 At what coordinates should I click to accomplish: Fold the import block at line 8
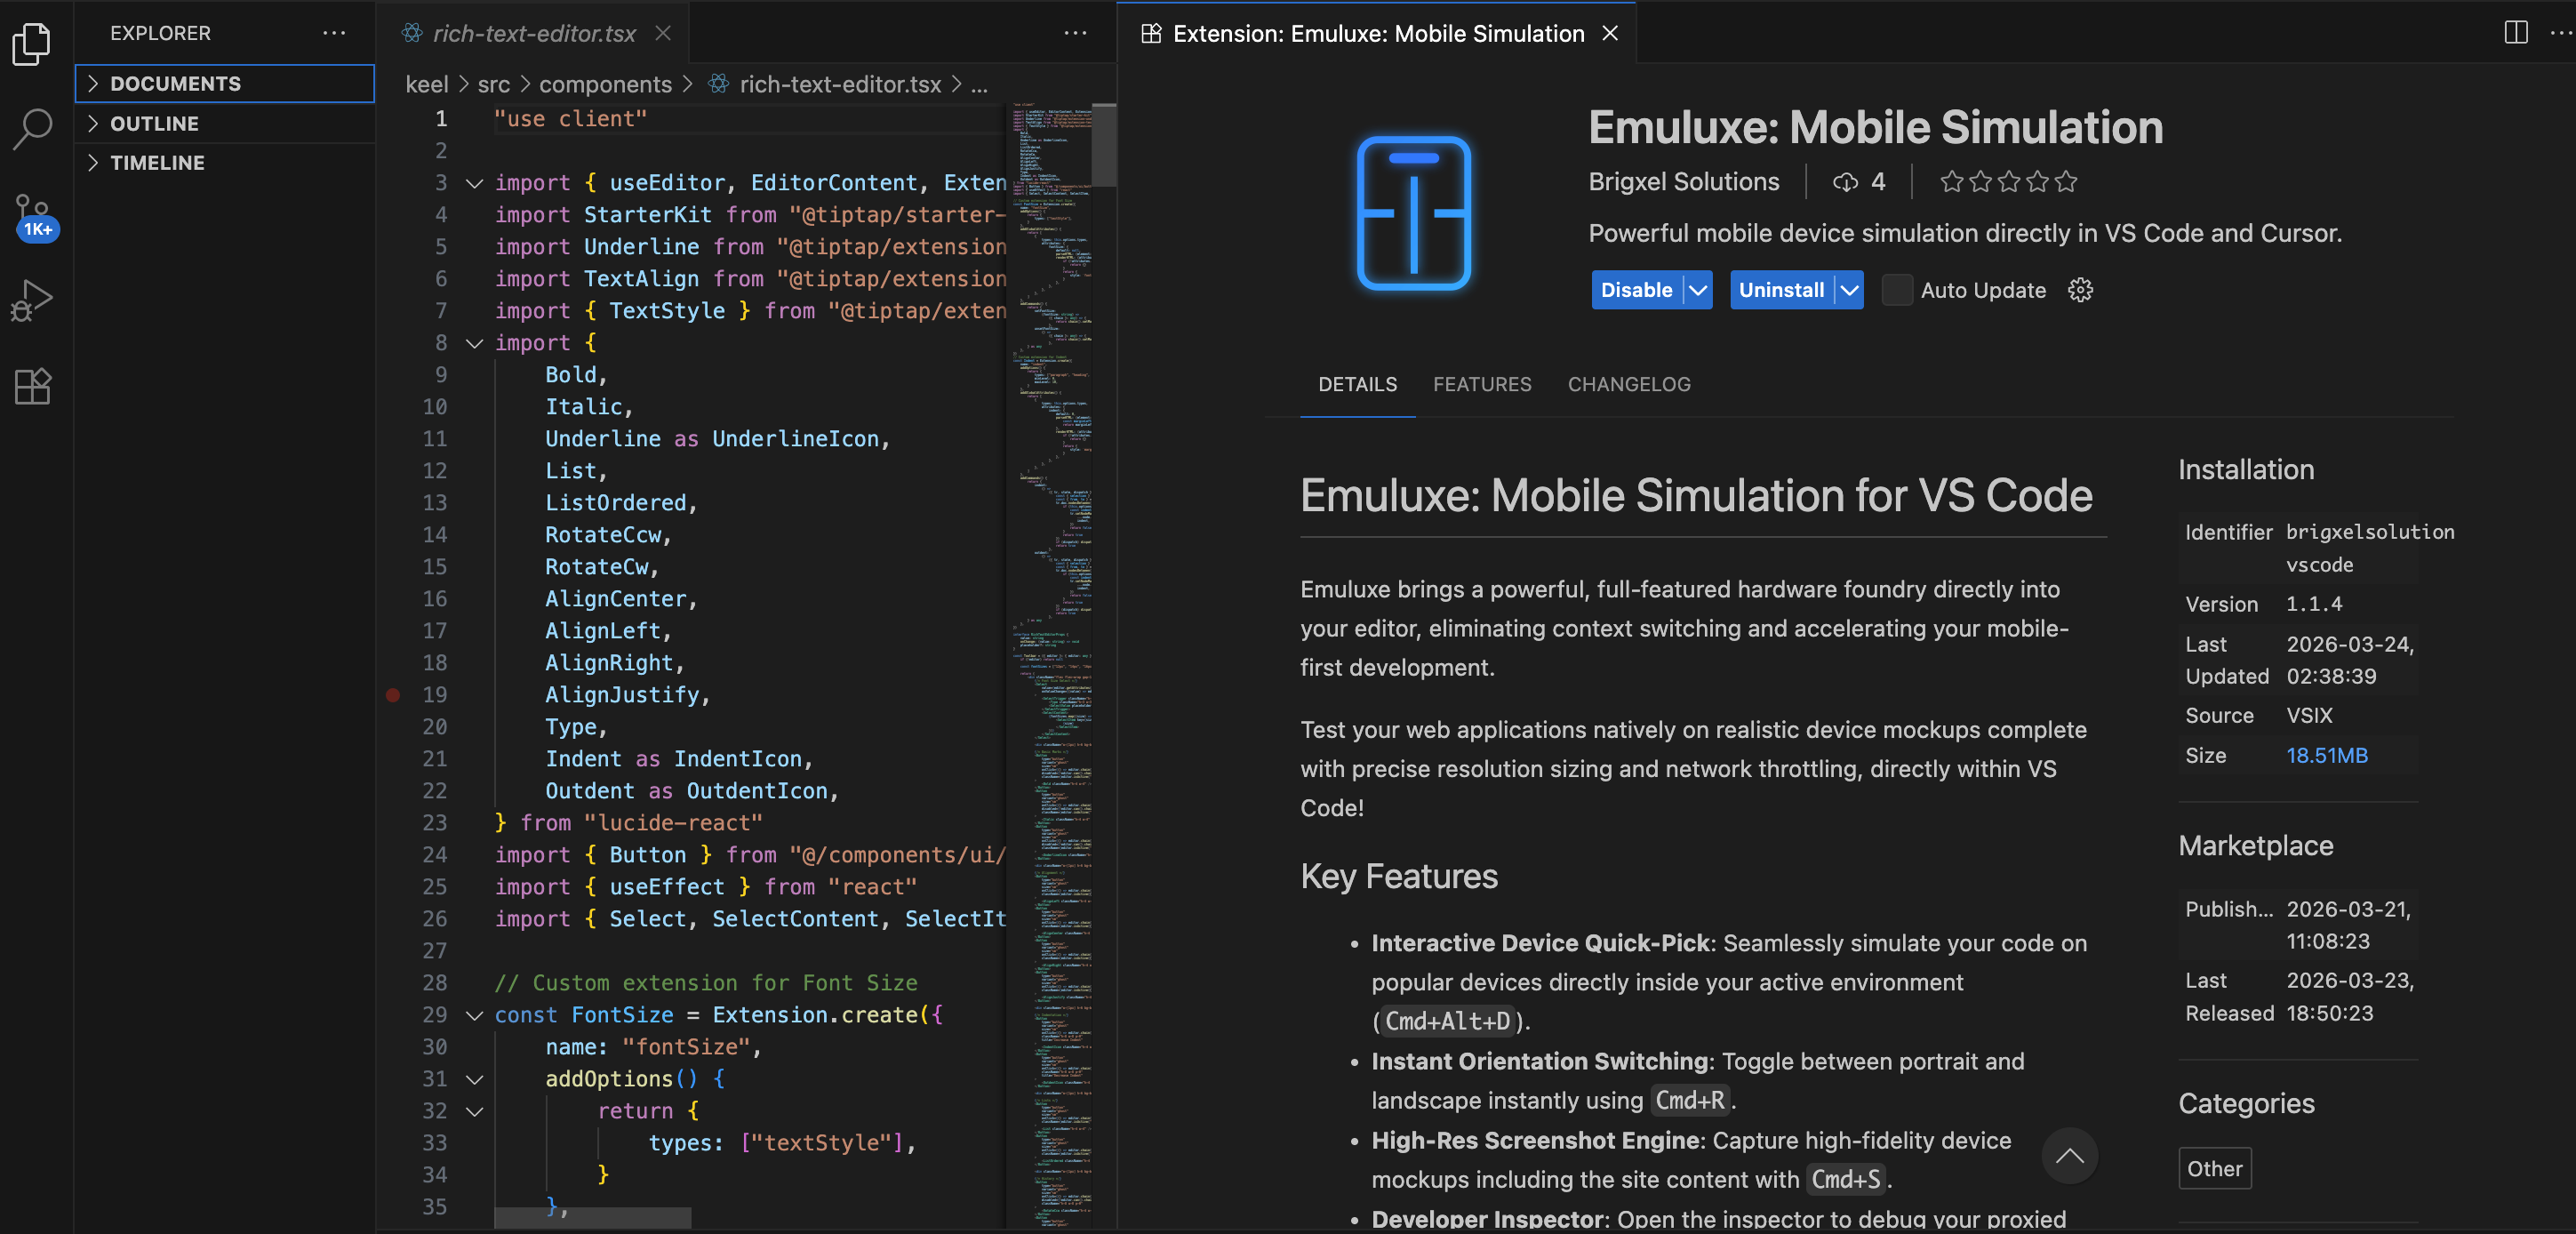tap(475, 343)
